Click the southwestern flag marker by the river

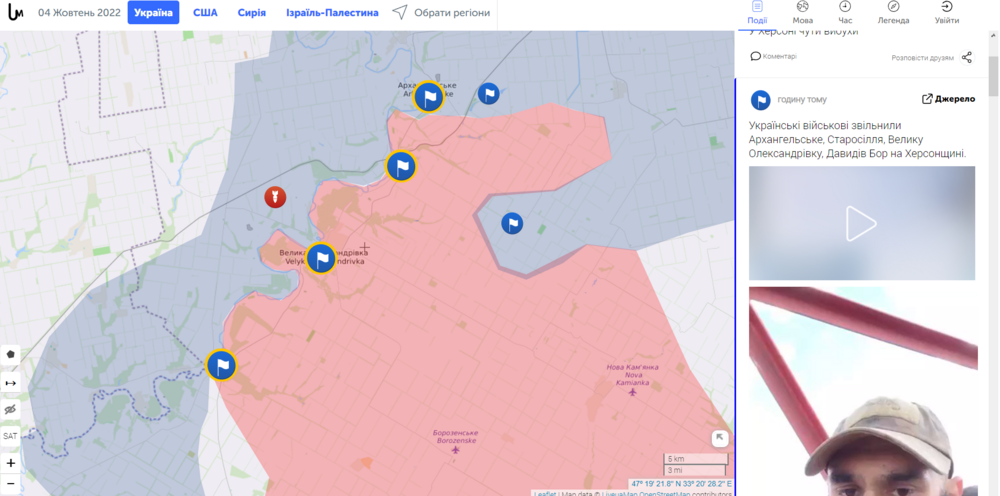(222, 365)
